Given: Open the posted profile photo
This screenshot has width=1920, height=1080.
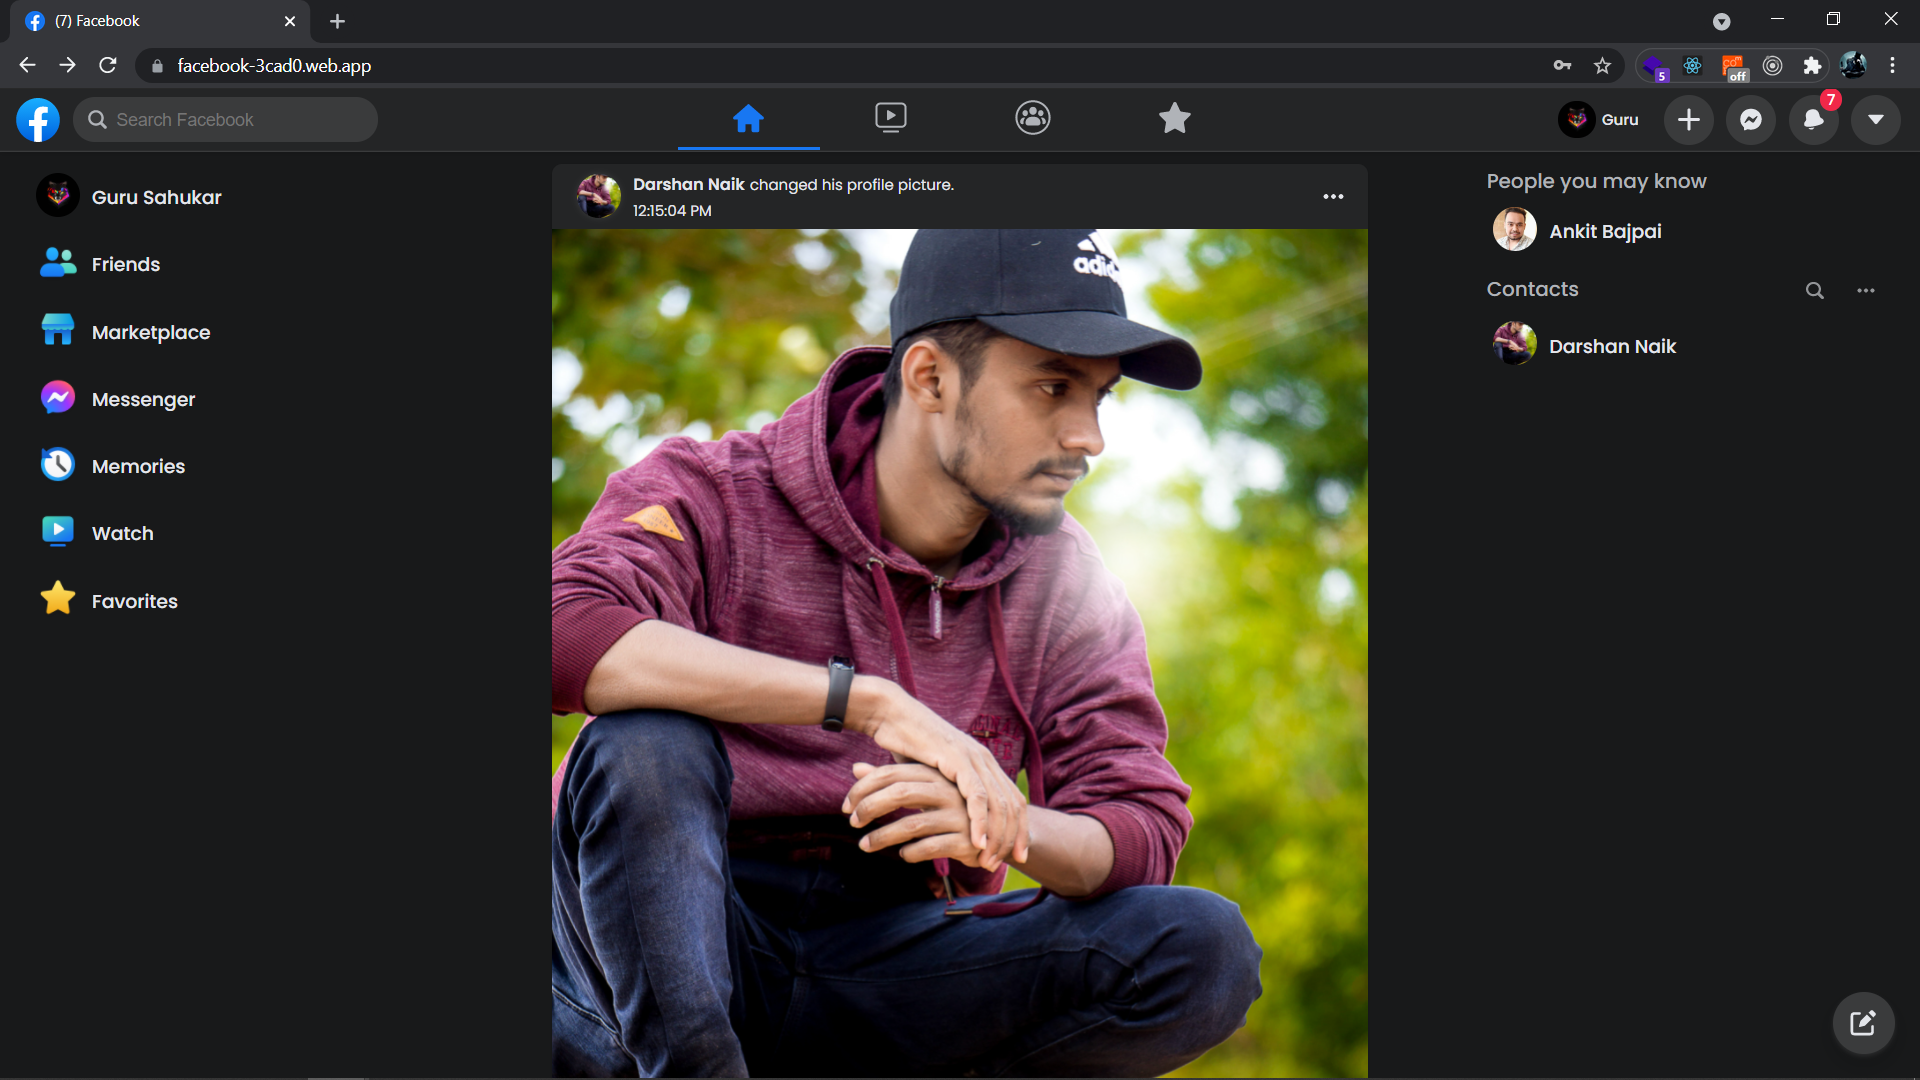Looking at the screenshot, I should (960, 654).
